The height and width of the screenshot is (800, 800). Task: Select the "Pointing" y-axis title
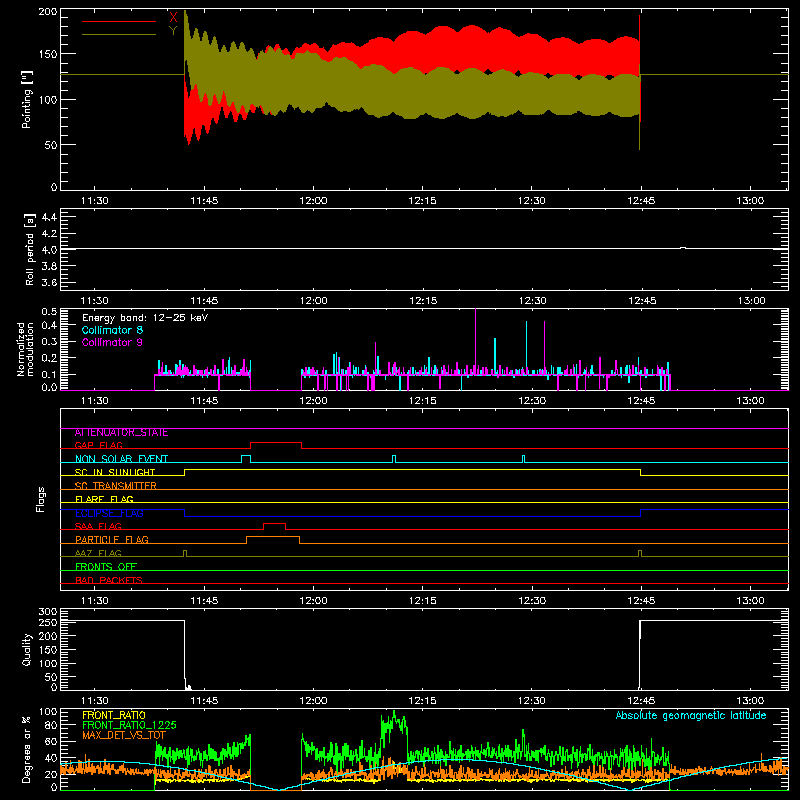[27, 99]
